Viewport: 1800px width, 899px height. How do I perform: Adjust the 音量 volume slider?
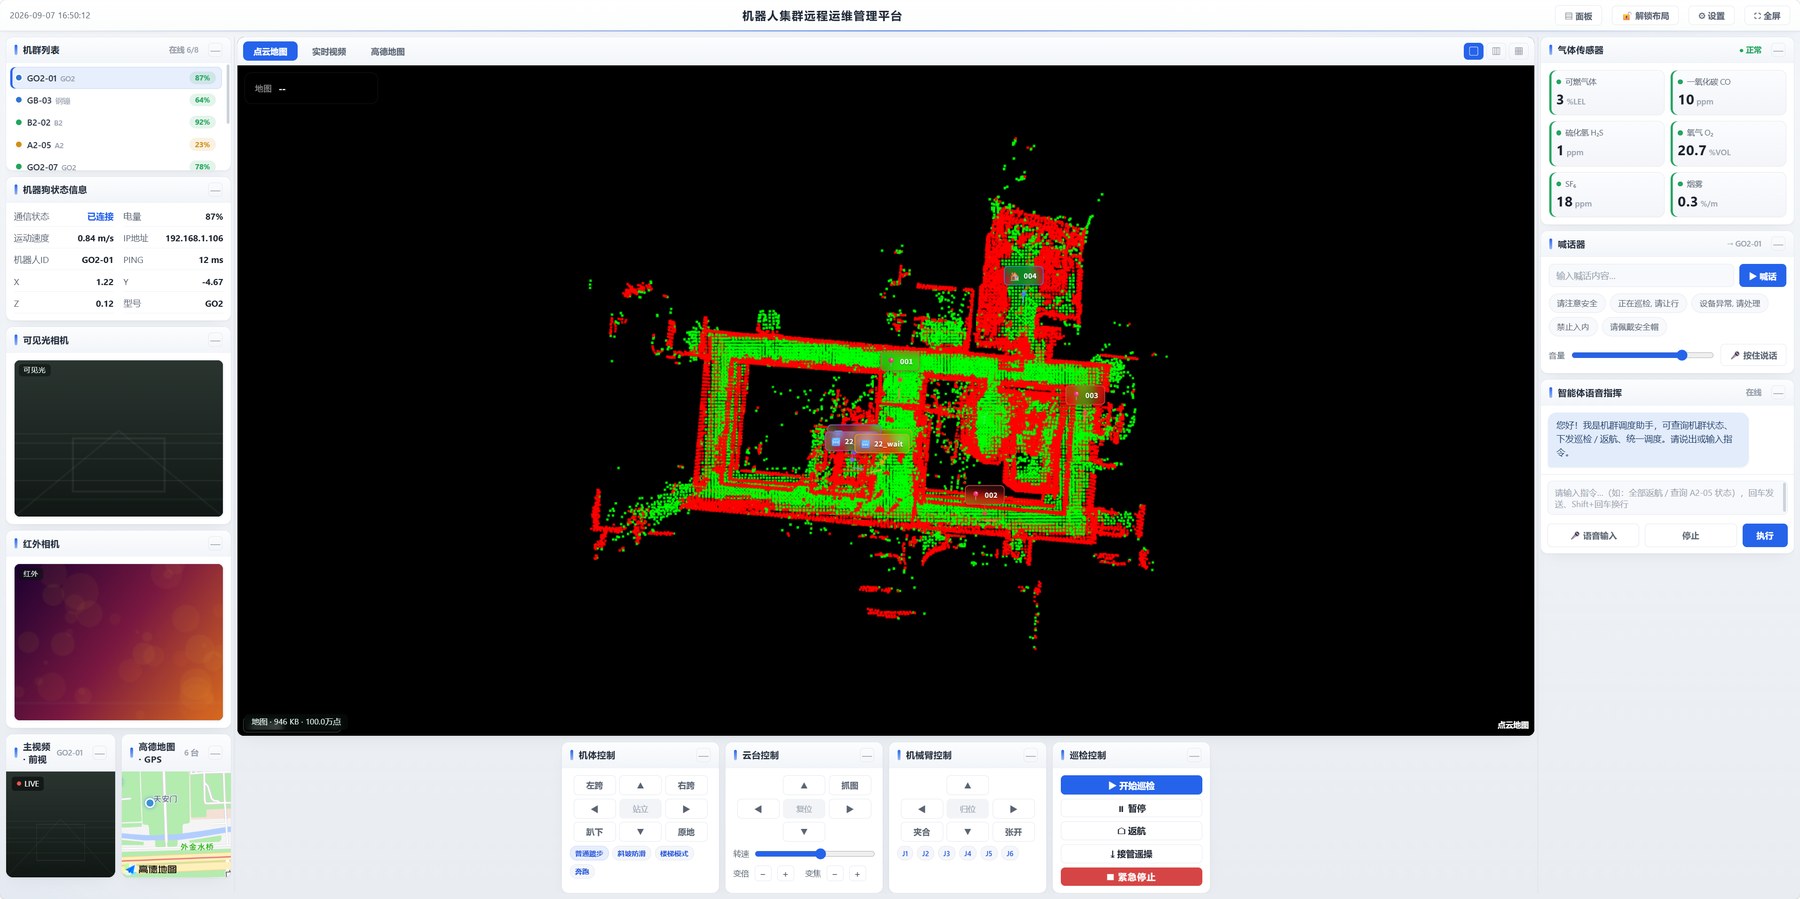click(1642, 355)
